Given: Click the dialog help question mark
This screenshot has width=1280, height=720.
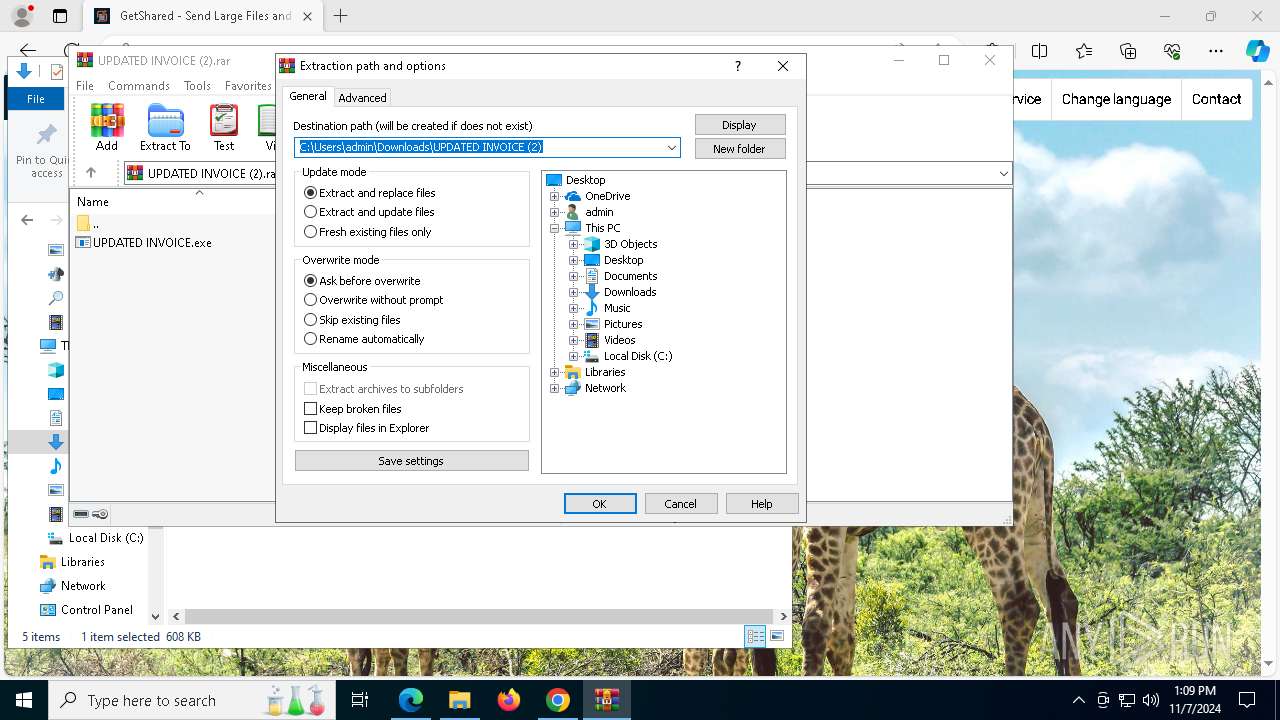Looking at the screenshot, I should tap(738, 66).
